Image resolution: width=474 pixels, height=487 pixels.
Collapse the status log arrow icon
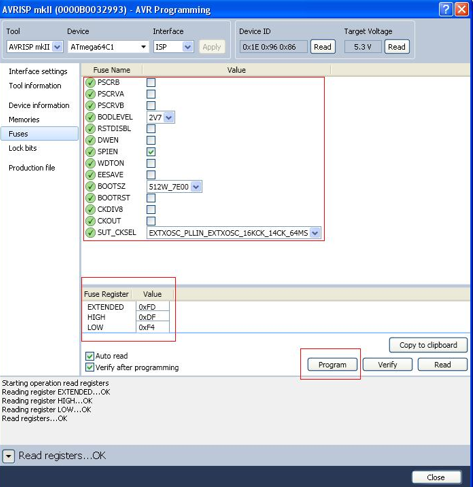[x=8, y=456]
